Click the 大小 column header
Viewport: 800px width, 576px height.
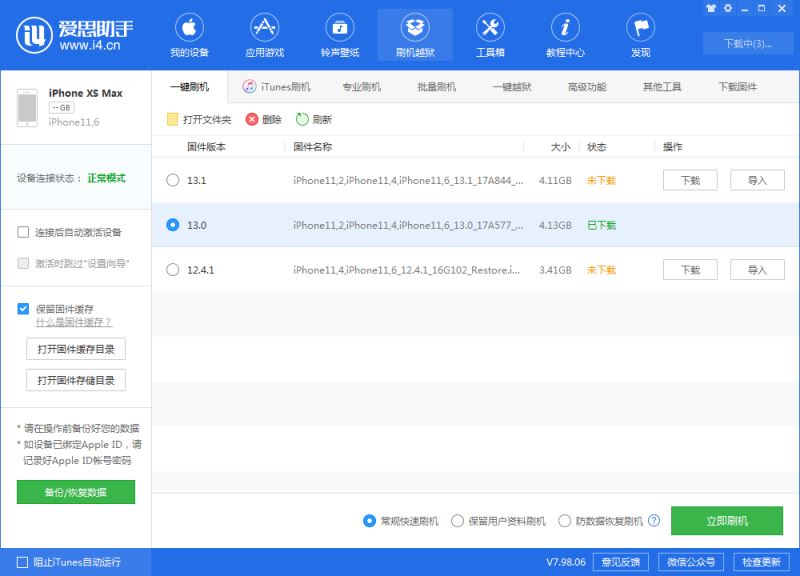tap(560, 147)
